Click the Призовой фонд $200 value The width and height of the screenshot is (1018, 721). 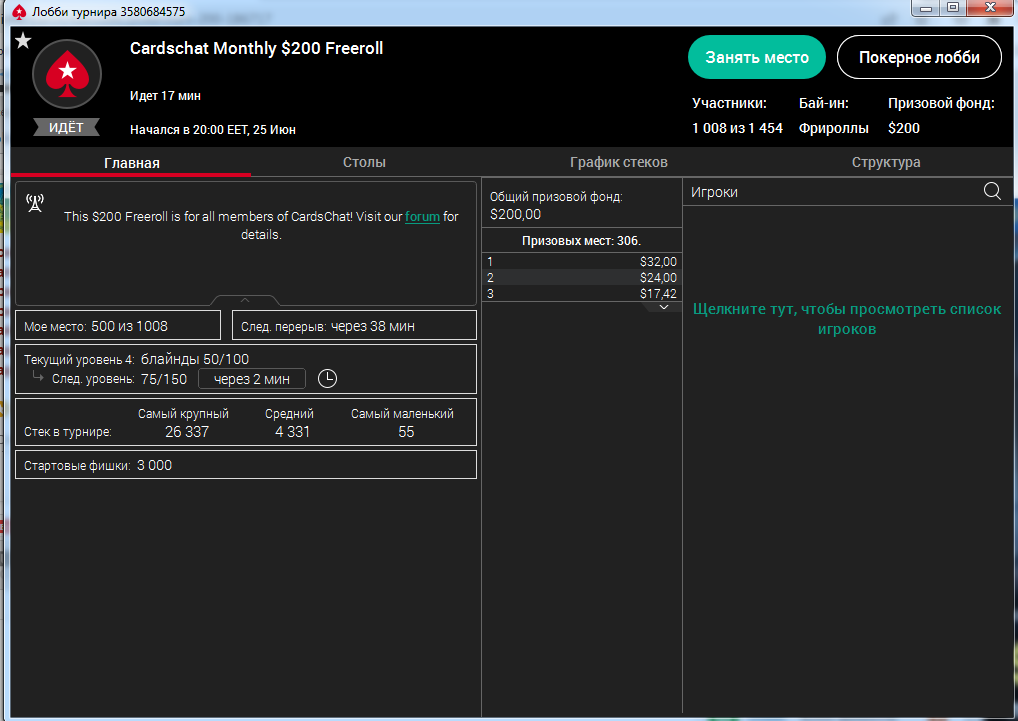point(904,128)
